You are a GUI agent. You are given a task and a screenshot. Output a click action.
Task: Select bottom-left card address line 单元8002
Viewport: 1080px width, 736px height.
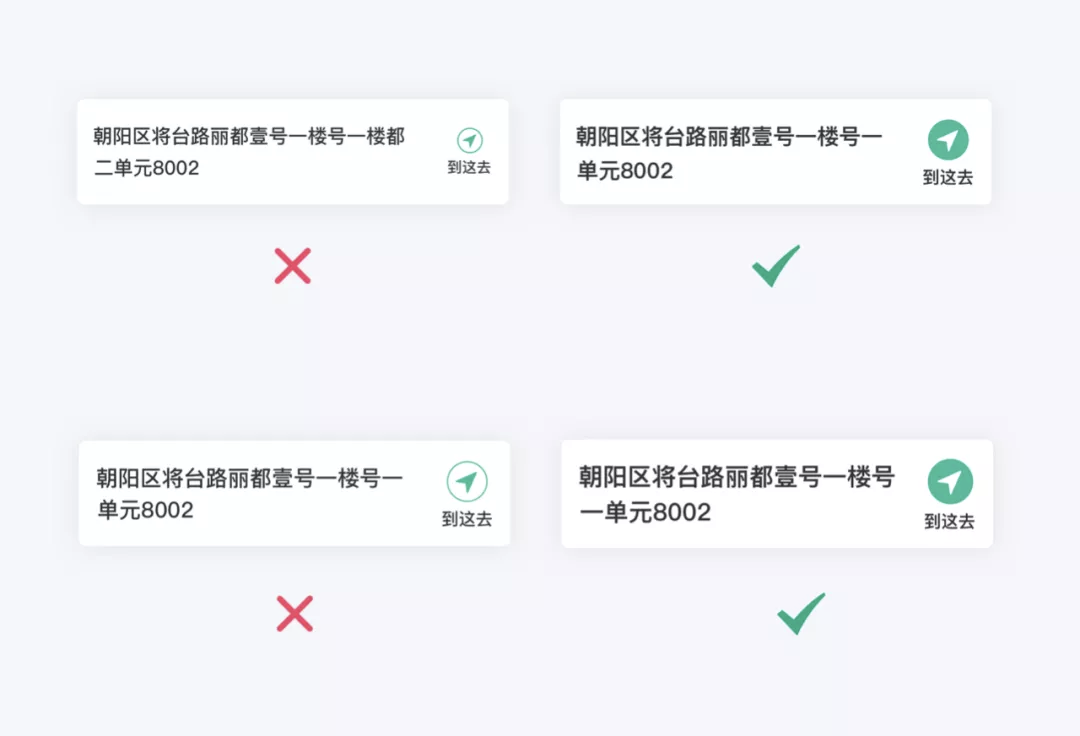click(145, 510)
